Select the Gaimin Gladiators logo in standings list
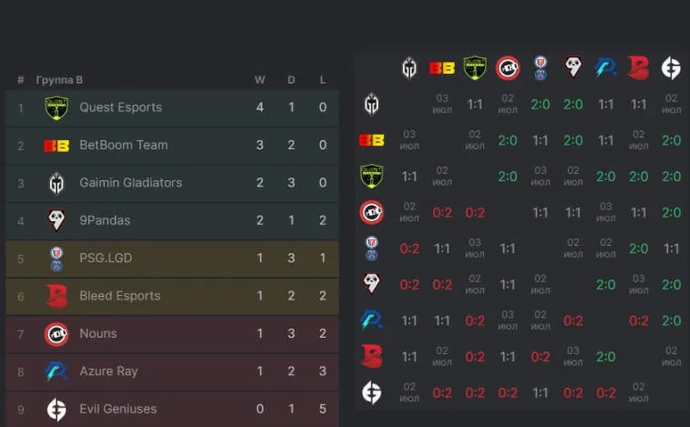Screen dimensions: 690x427 coord(56,183)
